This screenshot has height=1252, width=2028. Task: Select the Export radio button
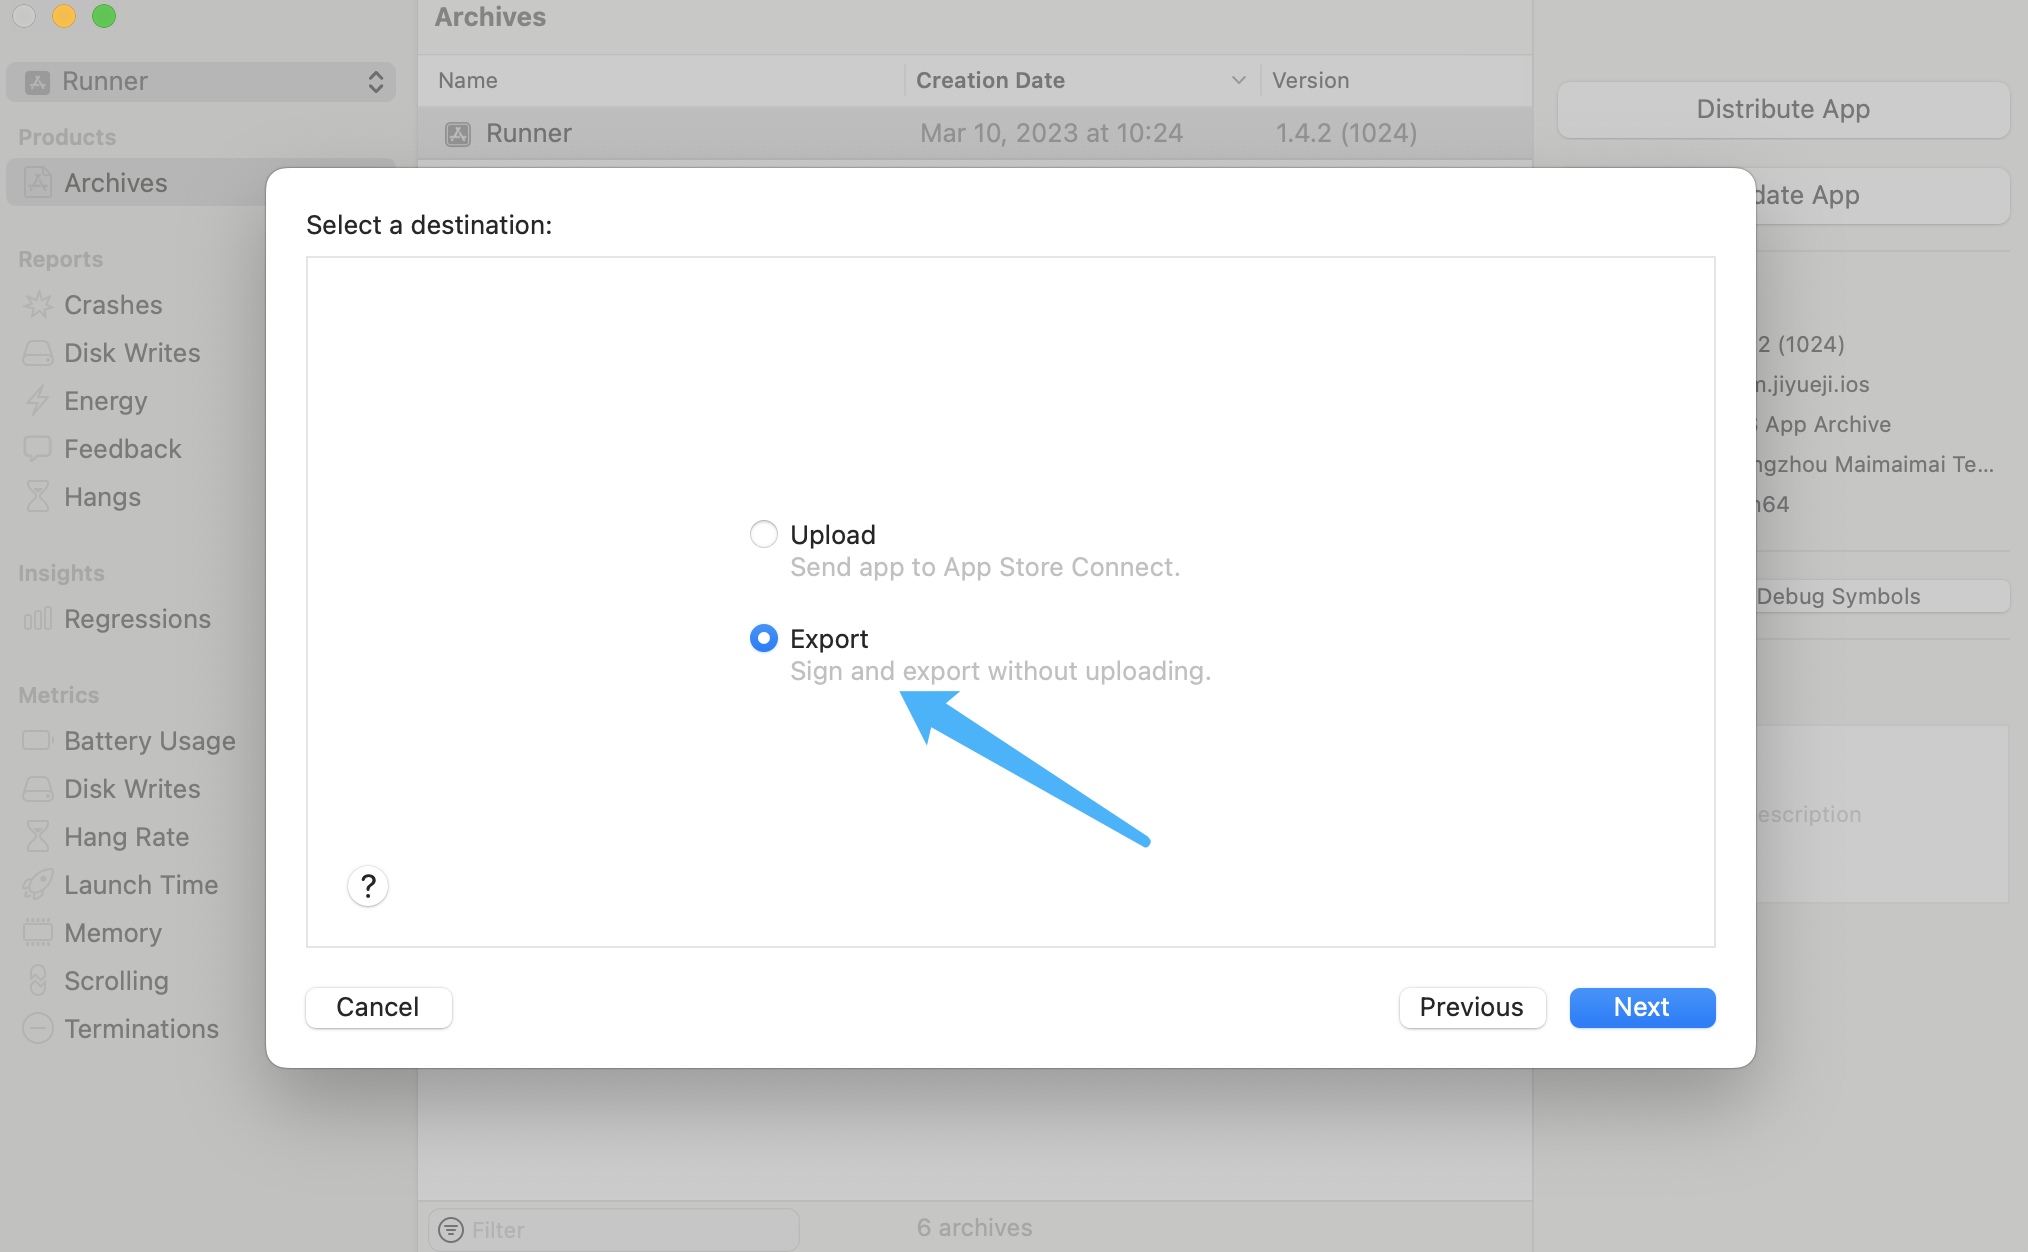click(x=764, y=638)
